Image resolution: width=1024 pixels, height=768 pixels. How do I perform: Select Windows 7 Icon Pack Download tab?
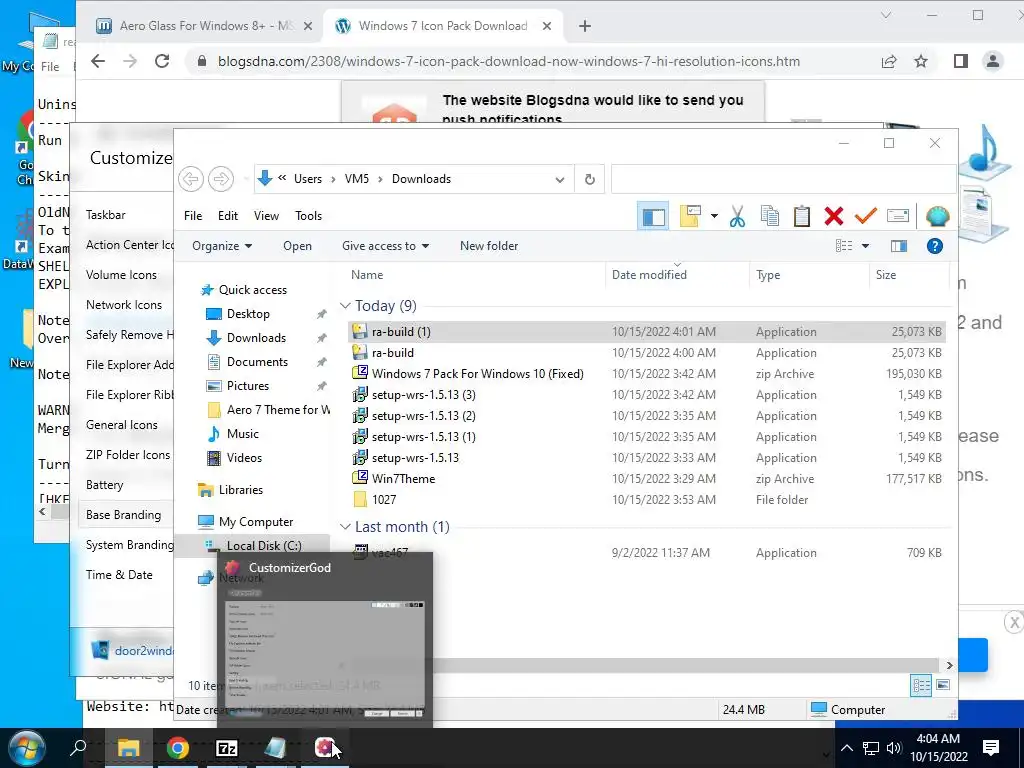point(441,26)
